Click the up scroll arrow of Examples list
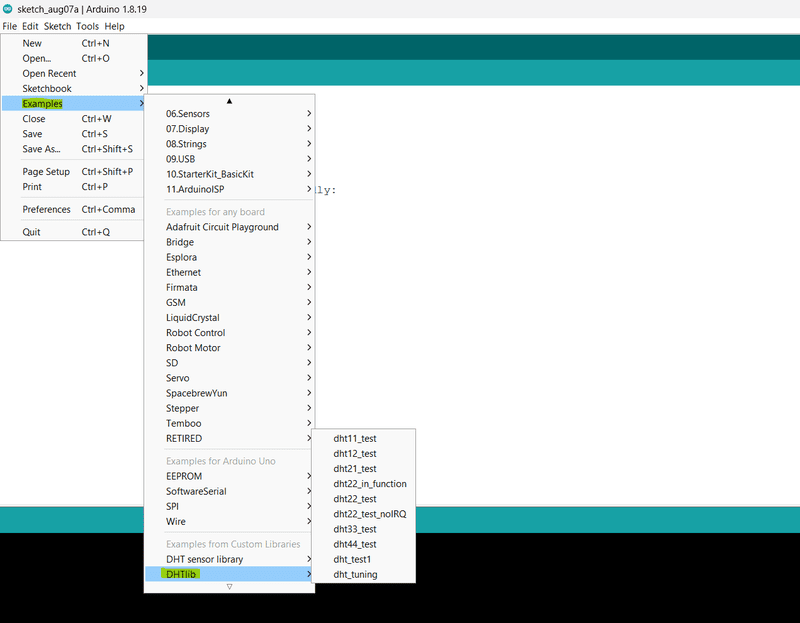 229,101
